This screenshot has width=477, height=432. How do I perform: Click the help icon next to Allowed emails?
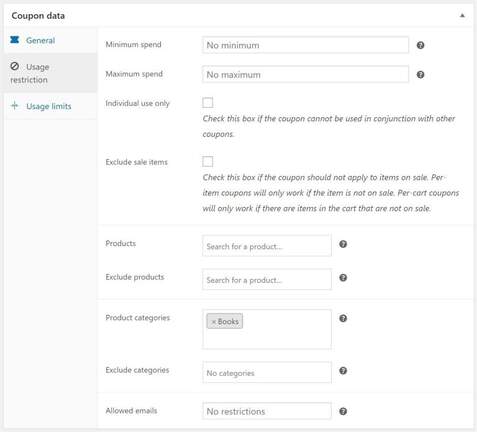click(x=343, y=411)
